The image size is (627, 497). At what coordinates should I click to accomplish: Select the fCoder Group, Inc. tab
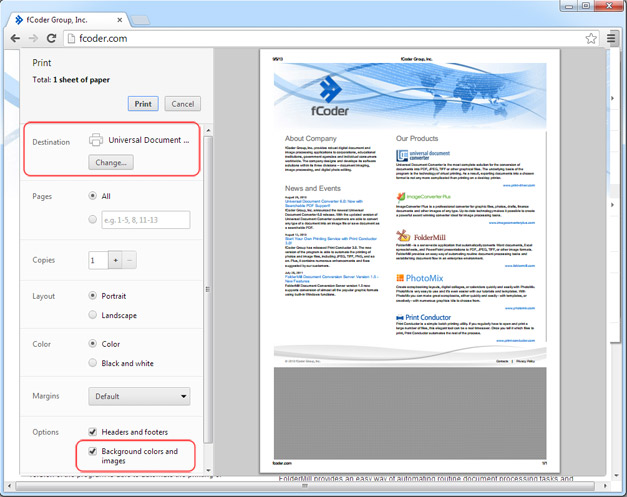tap(68, 20)
